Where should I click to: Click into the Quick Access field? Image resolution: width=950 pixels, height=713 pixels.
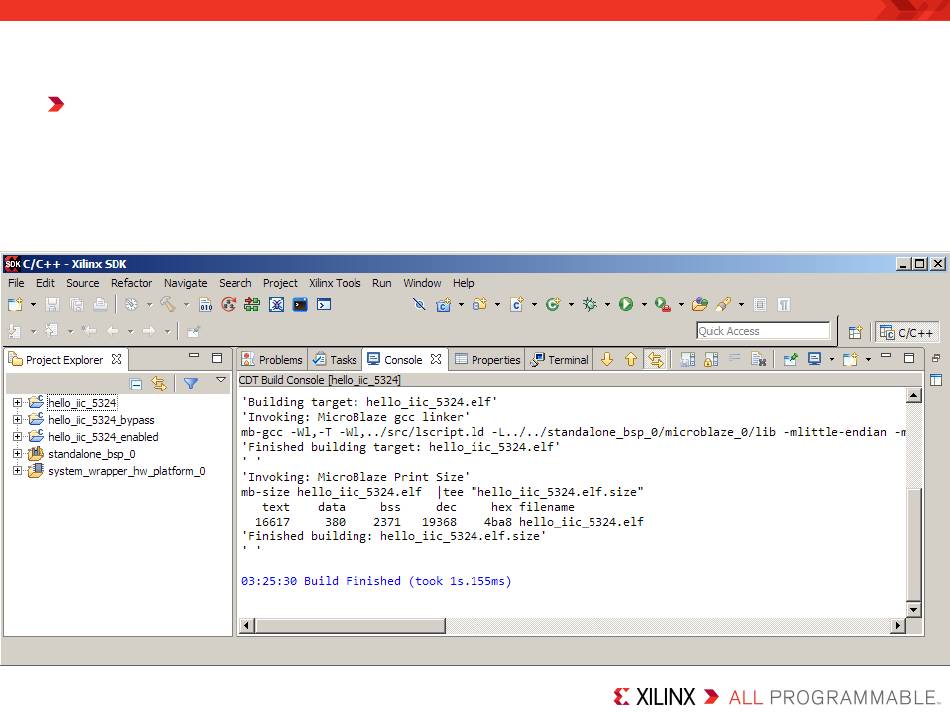pyautogui.click(x=763, y=331)
